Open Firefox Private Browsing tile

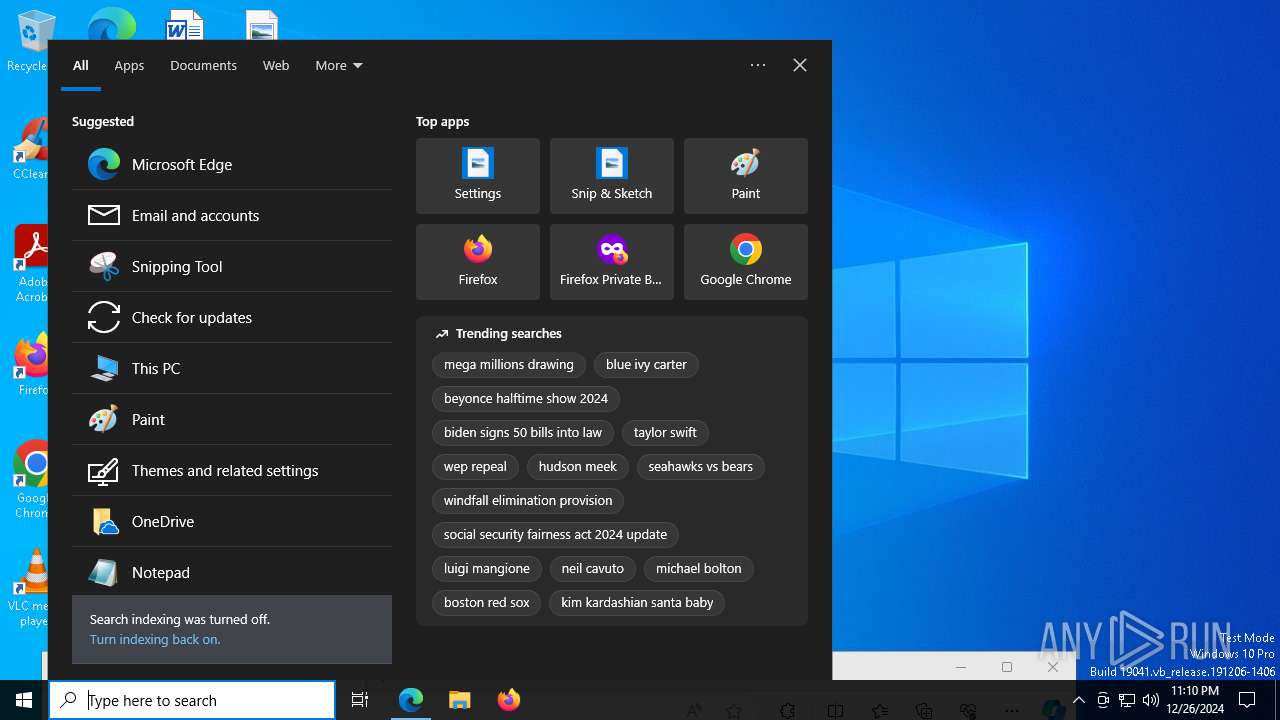coord(612,262)
